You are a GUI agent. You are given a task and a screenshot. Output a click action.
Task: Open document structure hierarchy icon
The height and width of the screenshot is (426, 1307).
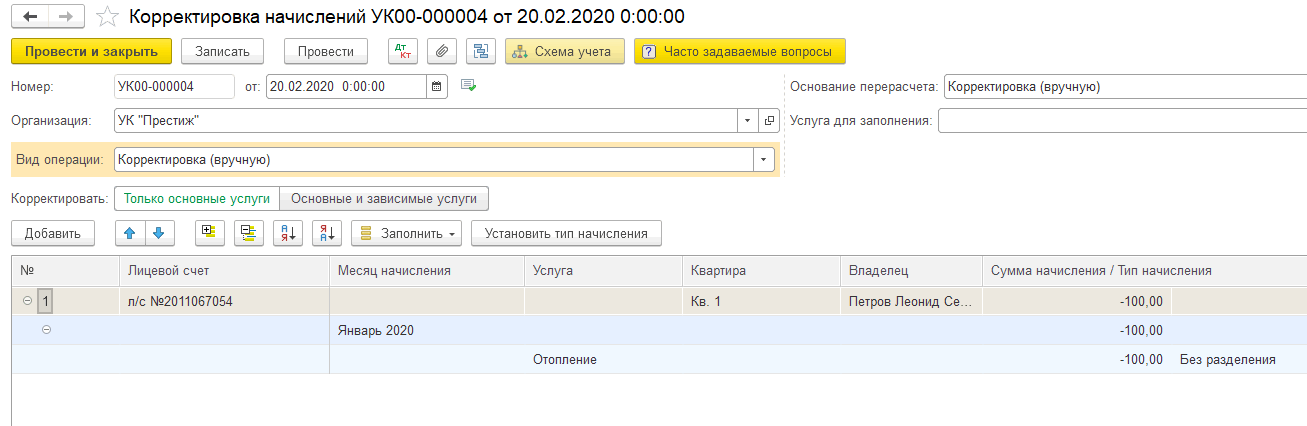[x=481, y=51]
